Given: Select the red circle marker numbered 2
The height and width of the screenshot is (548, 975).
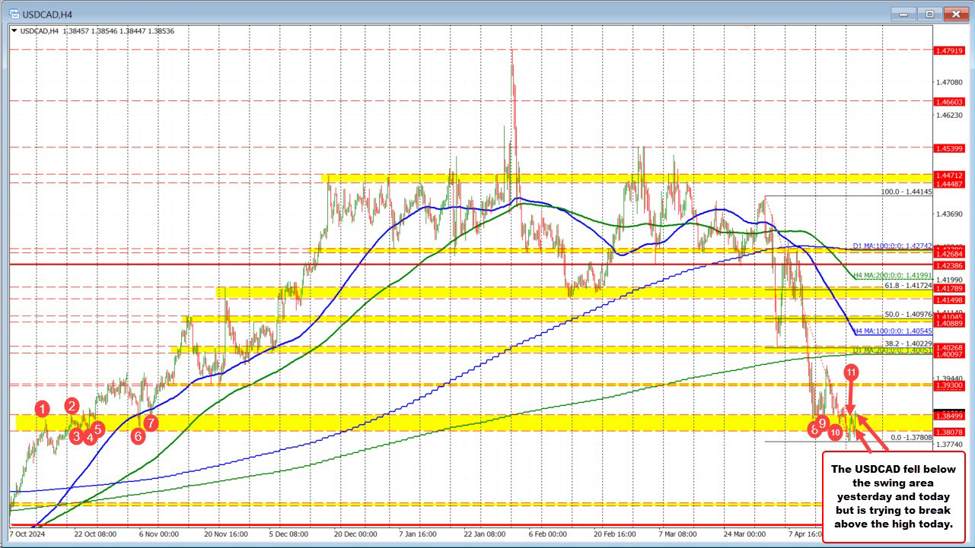Looking at the screenshot, I should (x=72, y=405).
